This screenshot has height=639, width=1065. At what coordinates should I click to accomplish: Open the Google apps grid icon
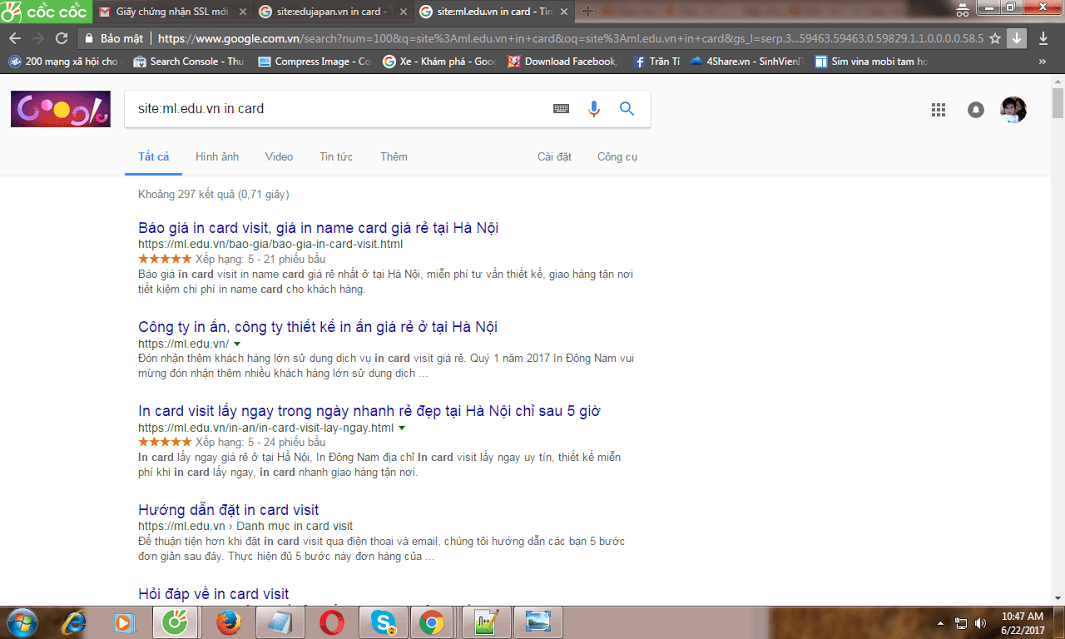point(939,109)
